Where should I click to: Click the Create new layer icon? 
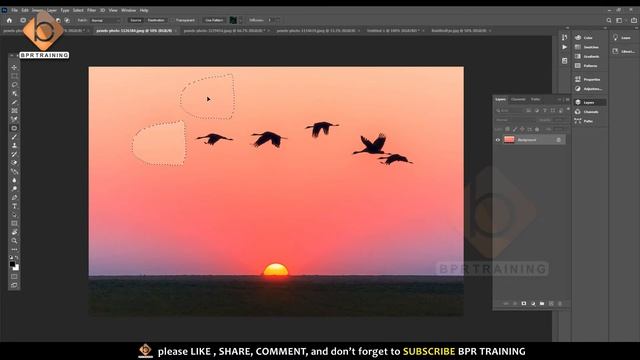tap(551, 303)
